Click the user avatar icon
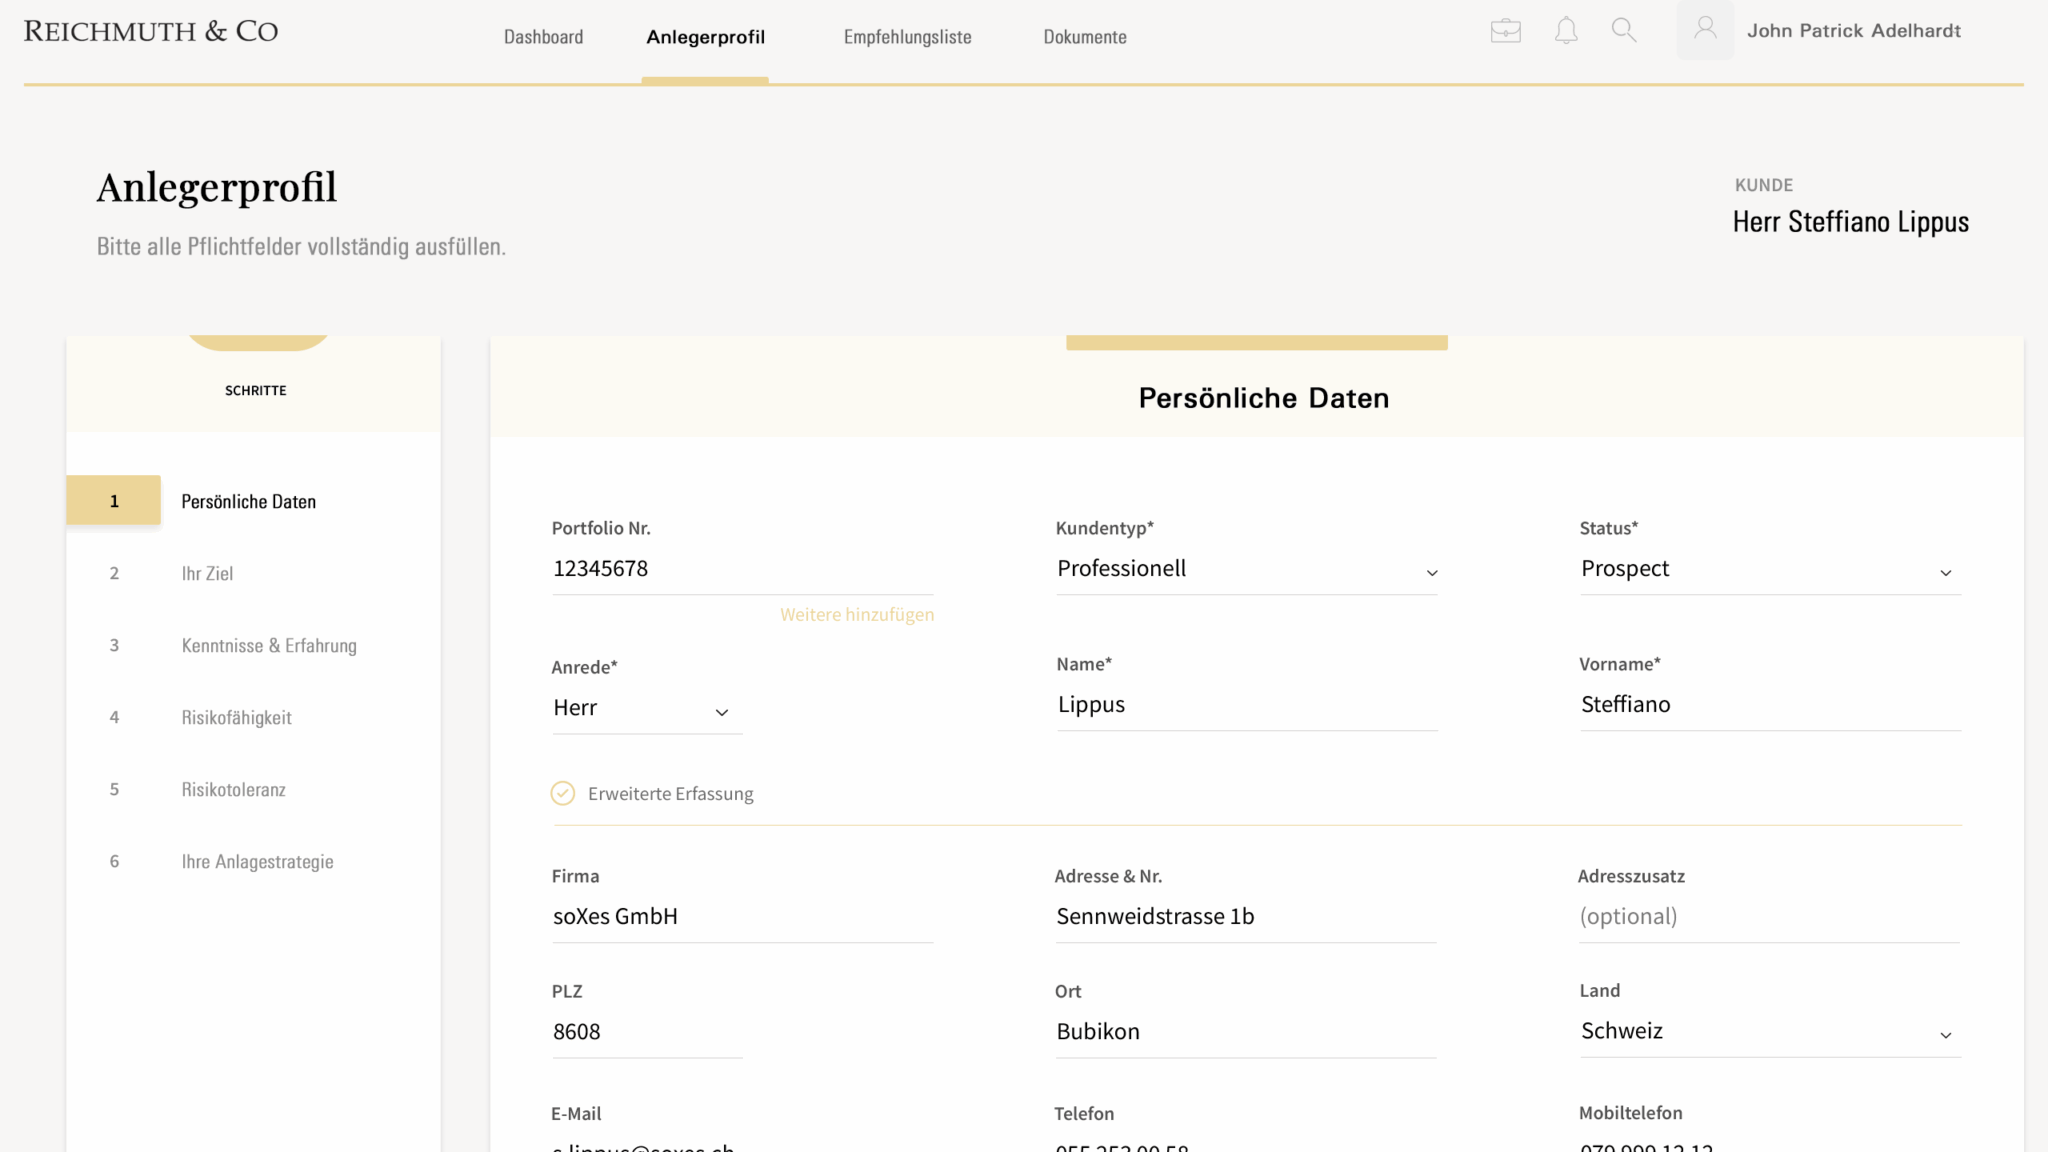Viewport: 2048px width, 1152px height. 1705,30
